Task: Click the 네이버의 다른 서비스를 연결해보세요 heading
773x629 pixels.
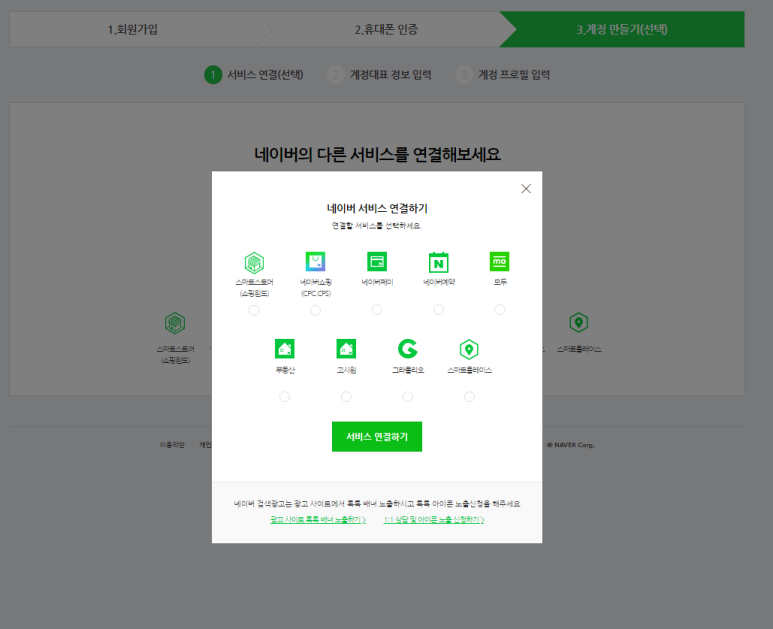Action: 377,155
